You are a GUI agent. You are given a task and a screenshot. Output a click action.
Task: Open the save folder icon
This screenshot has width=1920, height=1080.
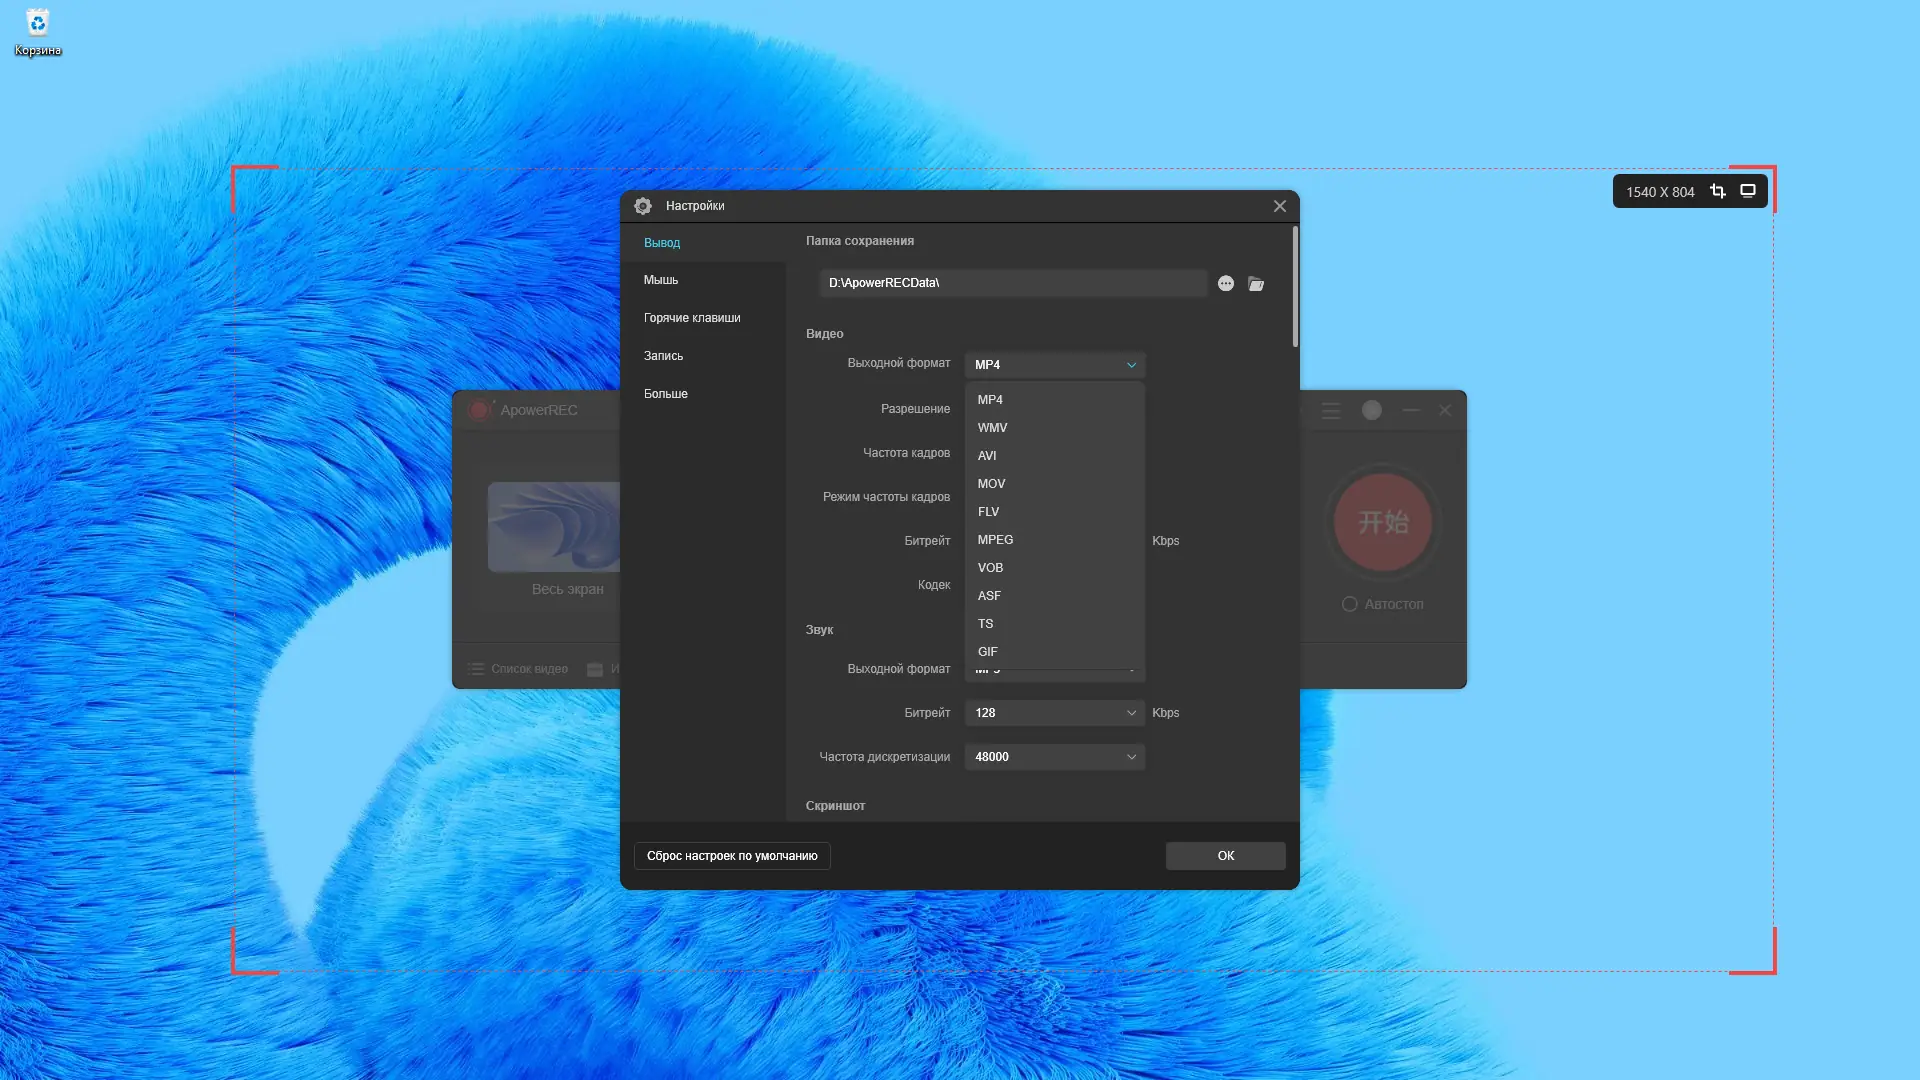click(x=1256, y=284)
